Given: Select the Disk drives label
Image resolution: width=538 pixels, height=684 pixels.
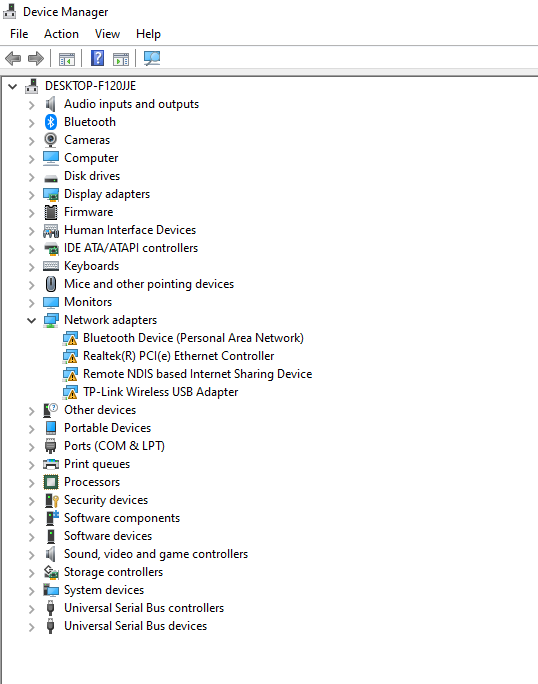Looking at the screenshot, I should (x=92, y=176).
